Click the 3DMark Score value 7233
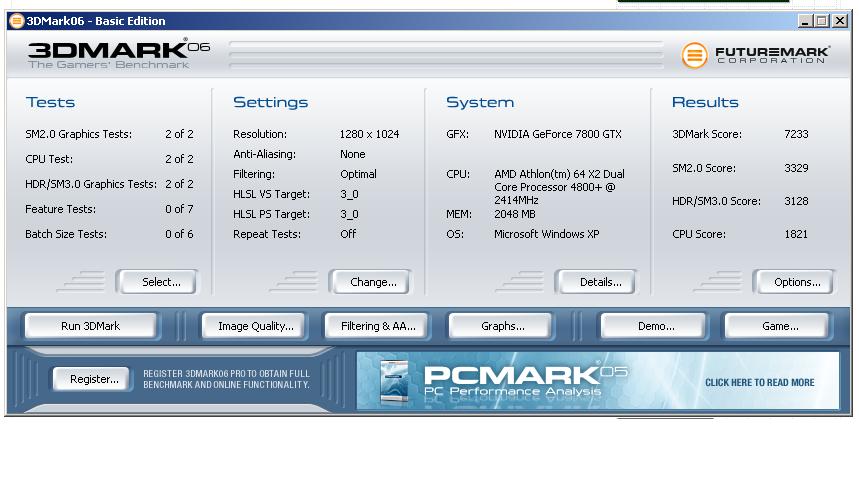This screenshot has width=859, height=482. 796,134
